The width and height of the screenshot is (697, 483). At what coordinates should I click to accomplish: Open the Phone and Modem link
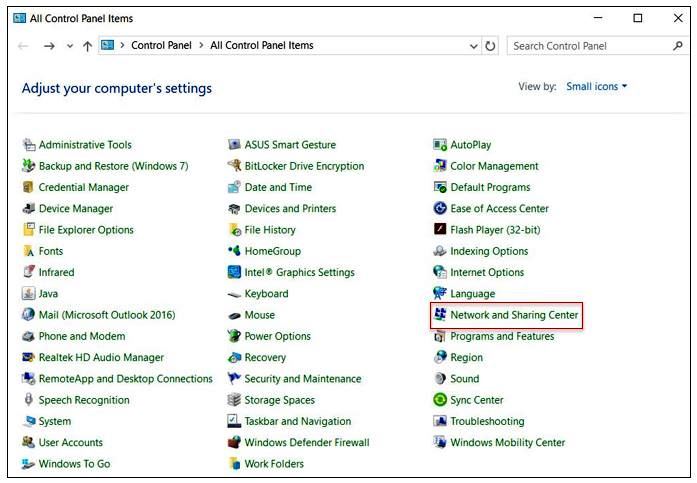click(82, 336)
